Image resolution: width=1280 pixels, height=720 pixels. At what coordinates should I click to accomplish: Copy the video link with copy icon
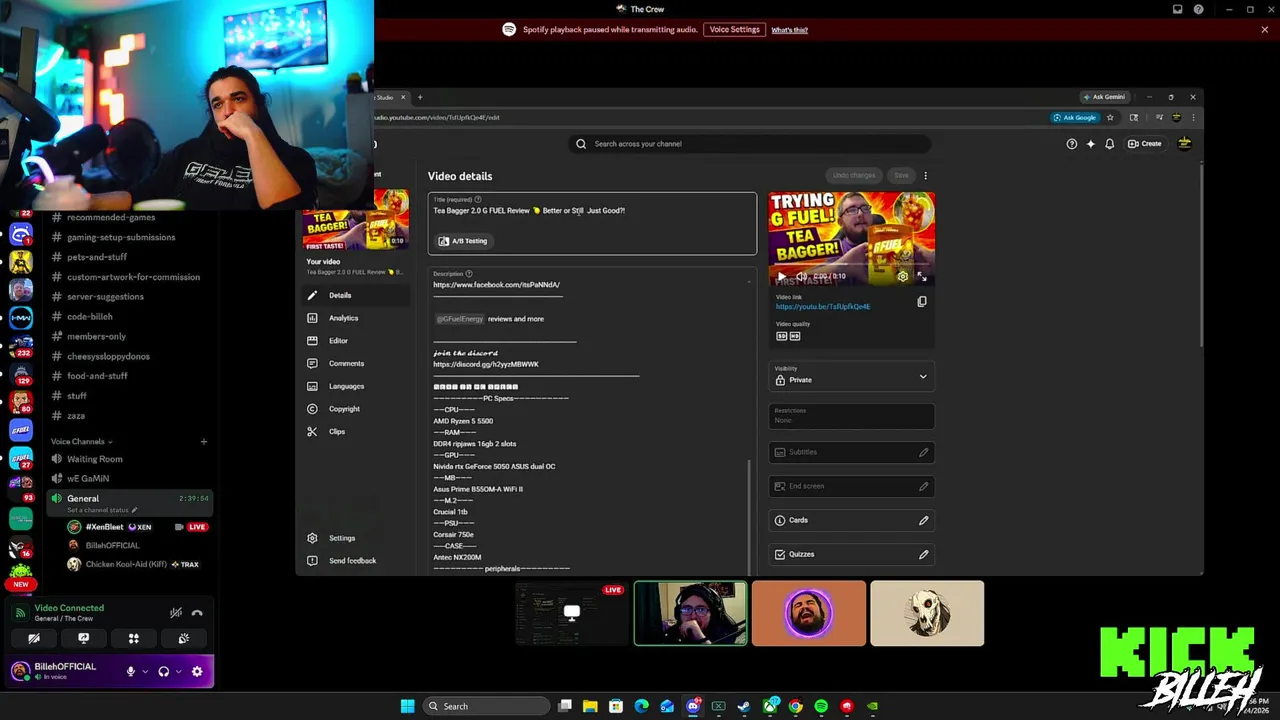[922, 301]
